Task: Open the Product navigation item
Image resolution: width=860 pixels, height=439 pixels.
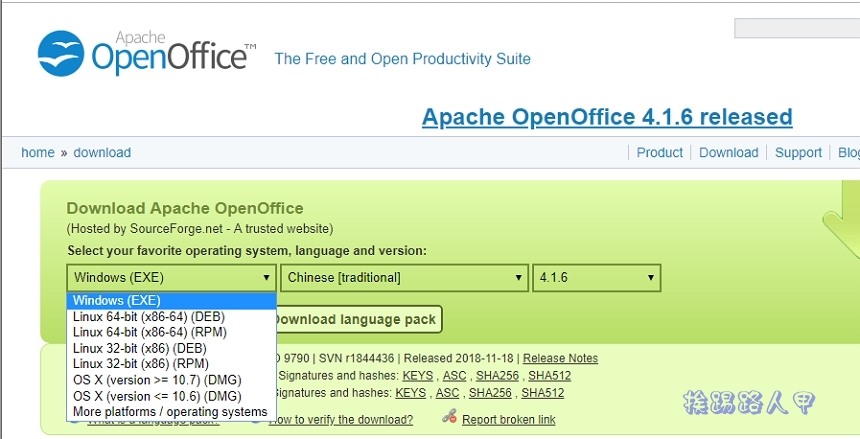Action: pyautogui.click(x=659, y=153)
